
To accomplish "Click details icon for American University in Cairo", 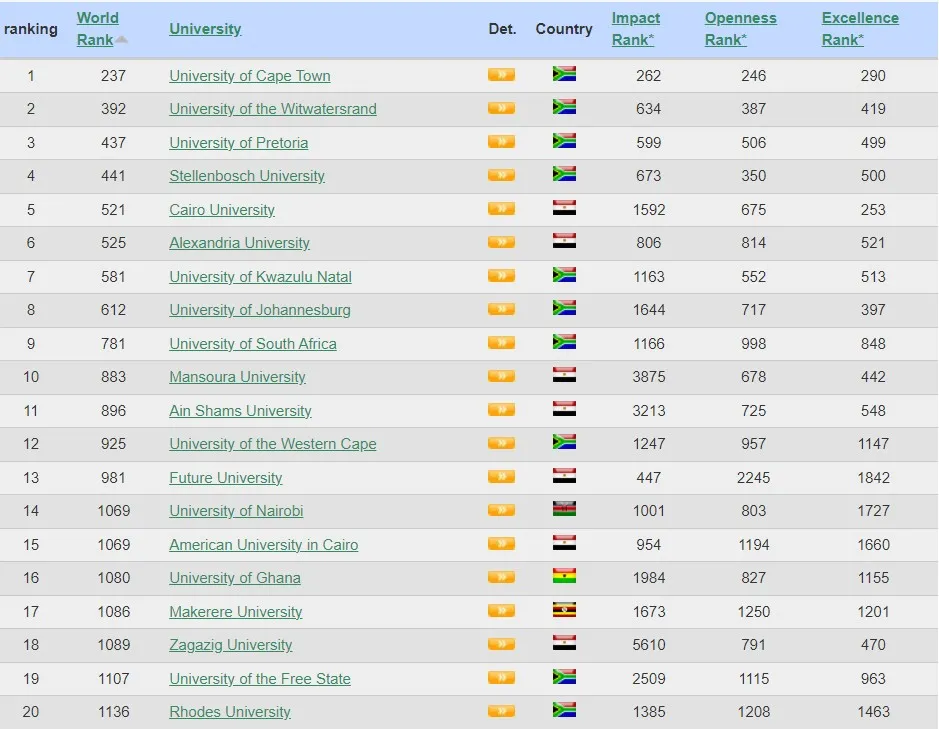I will coord(501,544).
